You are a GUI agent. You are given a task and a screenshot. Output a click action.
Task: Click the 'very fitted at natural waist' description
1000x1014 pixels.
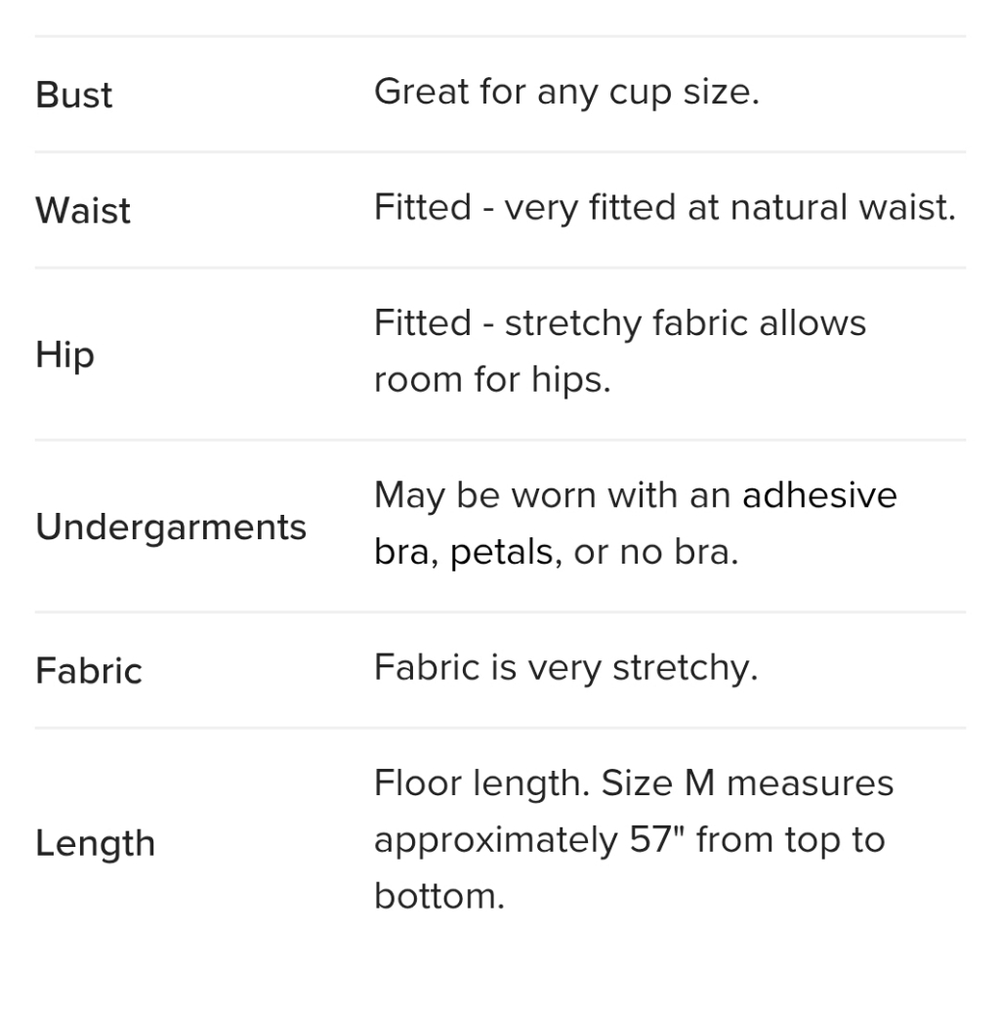click(x=730, y=208)
